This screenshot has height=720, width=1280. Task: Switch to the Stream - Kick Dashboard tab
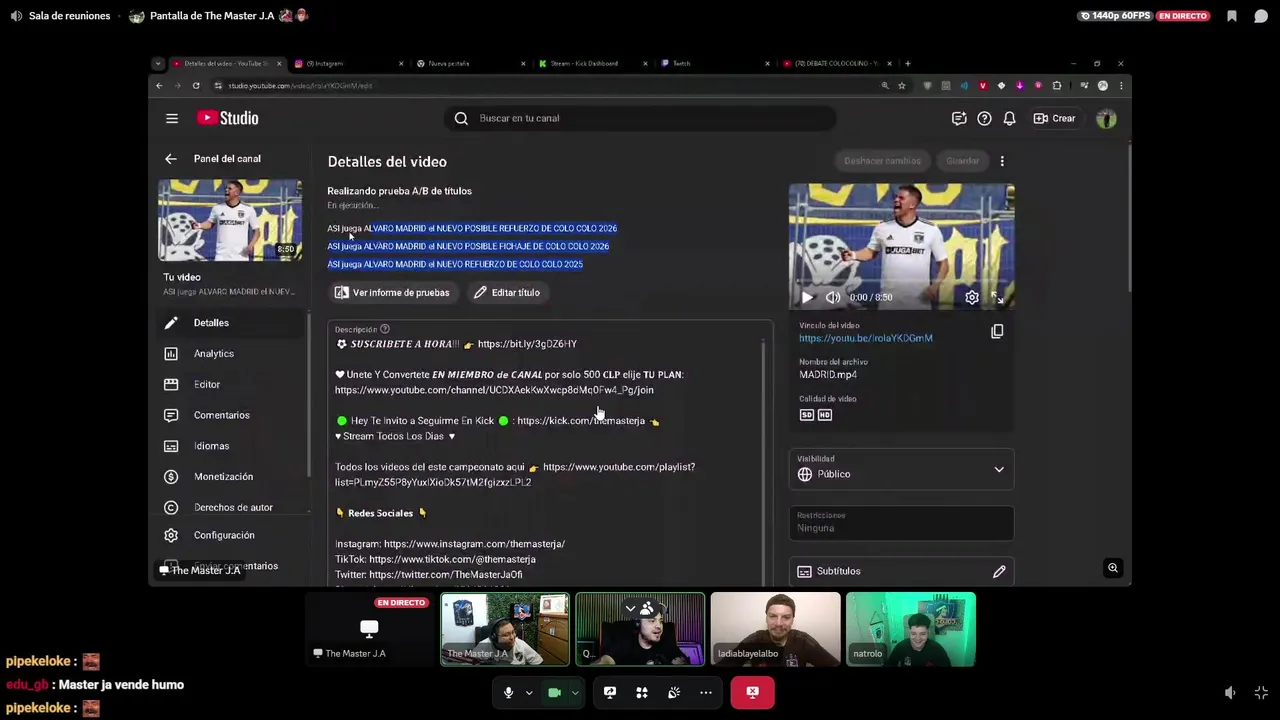592,64
